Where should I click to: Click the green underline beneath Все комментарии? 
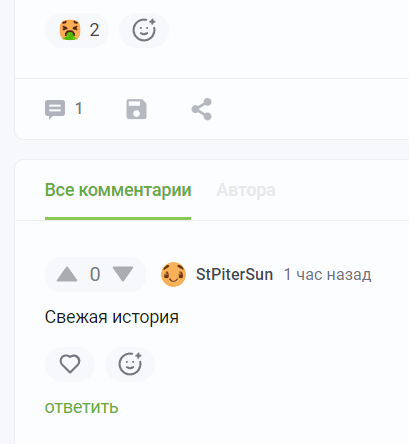tap(118, 218)
